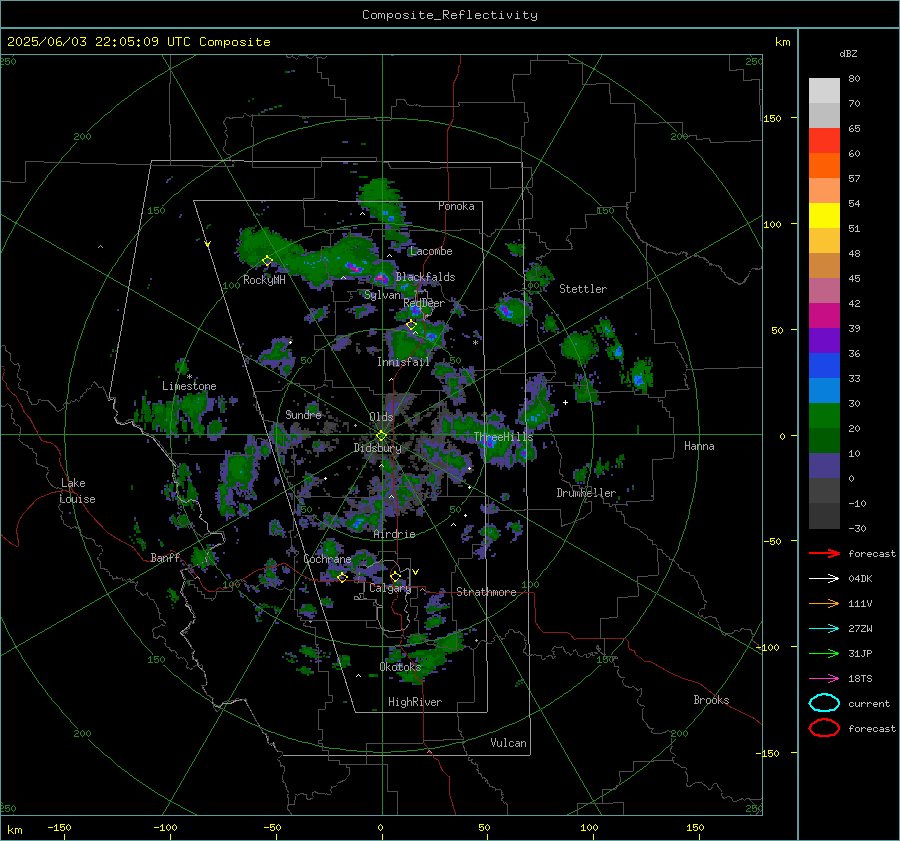
Task: Click the yellow v marker east of Calgary
Action: (416, 572)
